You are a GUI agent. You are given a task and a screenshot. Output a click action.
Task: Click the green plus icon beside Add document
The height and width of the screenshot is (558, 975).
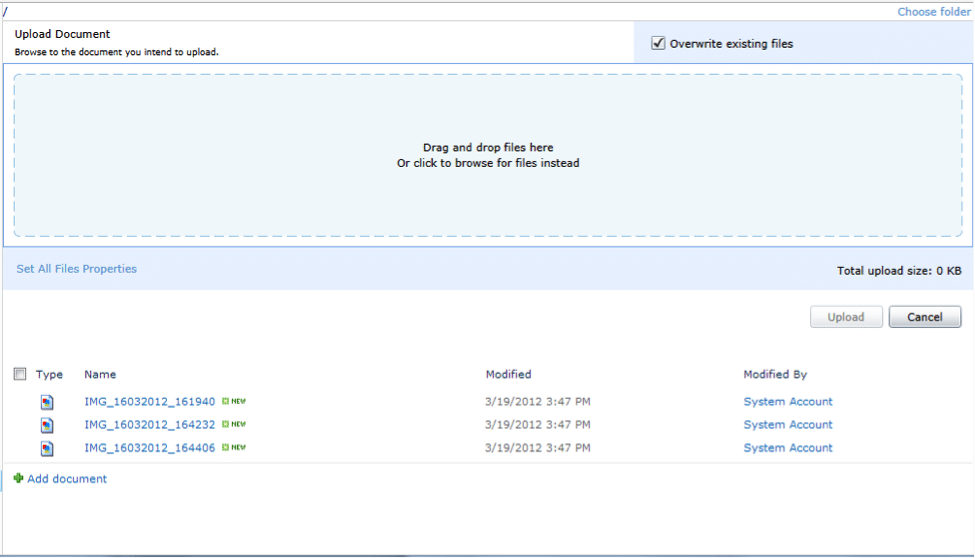19,478
